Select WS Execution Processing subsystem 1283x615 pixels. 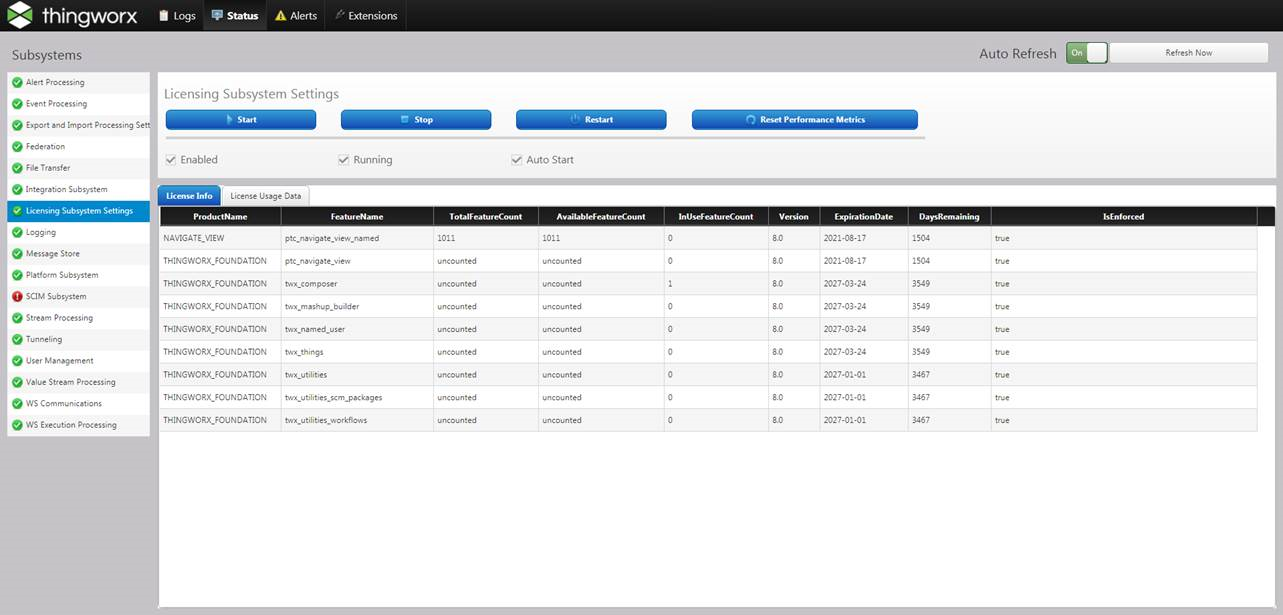click(x=78, y=425)
